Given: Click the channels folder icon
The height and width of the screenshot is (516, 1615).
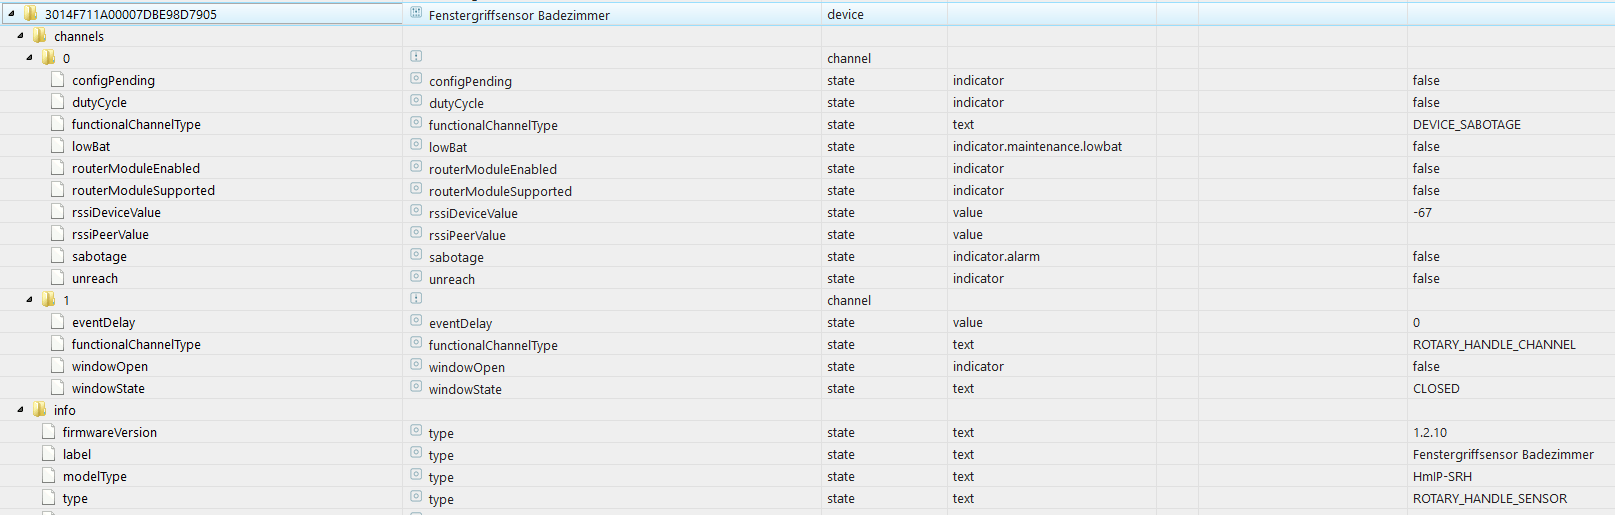Looking at the screenshot, I should (x=40, y=36).
